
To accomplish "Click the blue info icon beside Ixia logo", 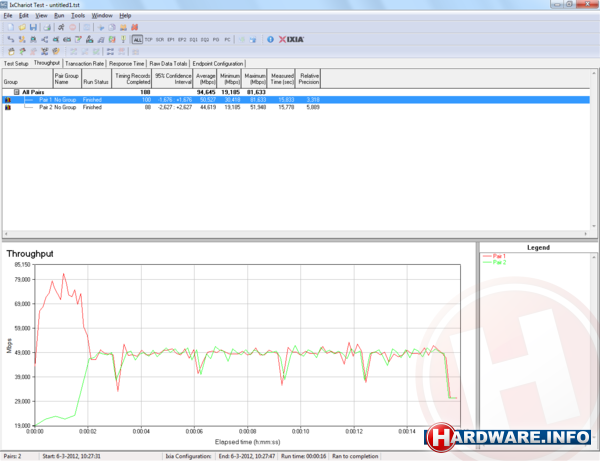I will pos(271,39).
